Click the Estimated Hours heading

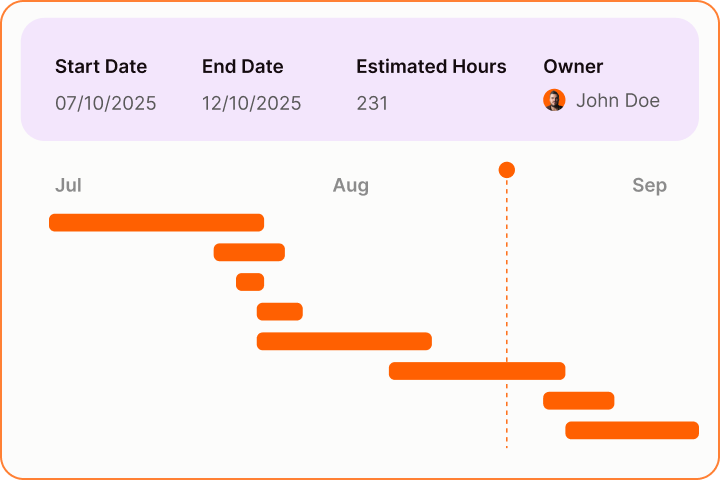[431, 67]
